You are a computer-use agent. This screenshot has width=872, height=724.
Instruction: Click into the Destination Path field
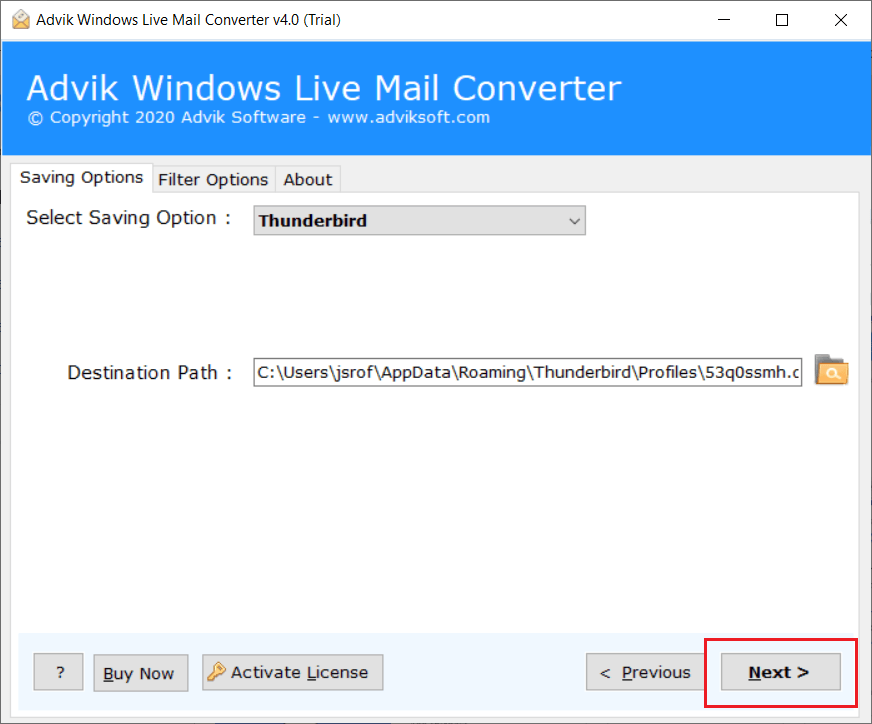click(527, 372)
